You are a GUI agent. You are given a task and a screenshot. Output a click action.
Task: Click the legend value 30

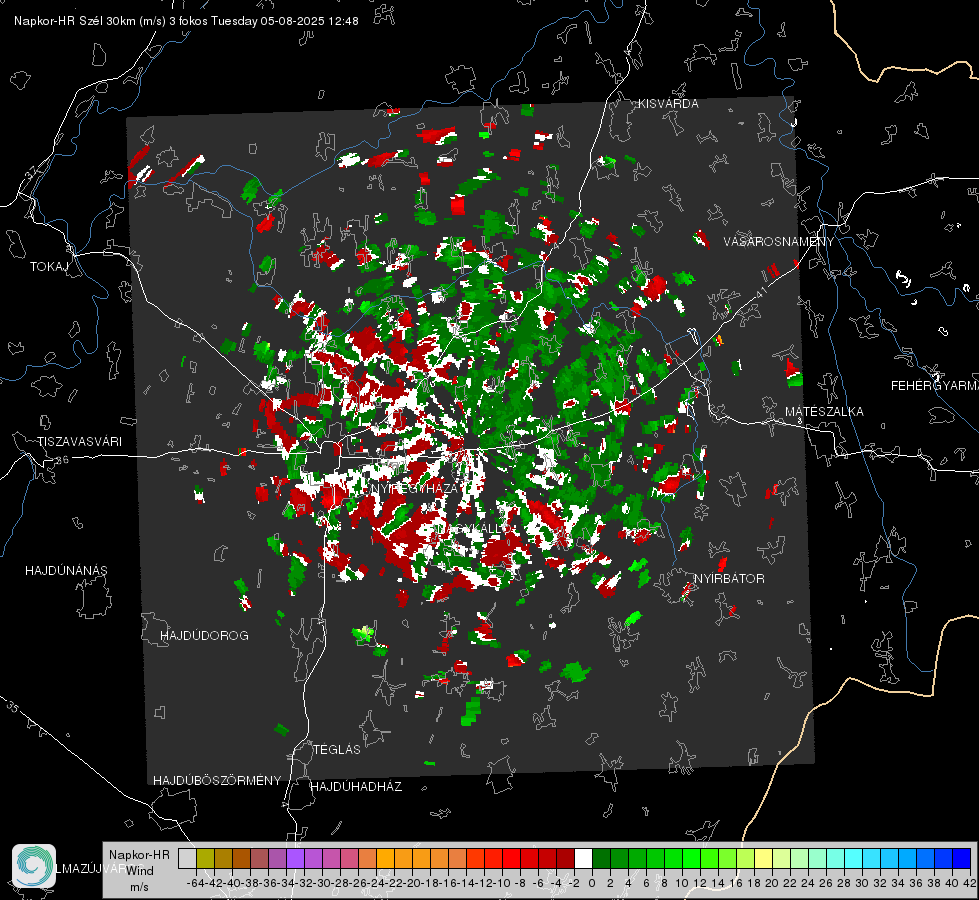[x=862, y=883]
